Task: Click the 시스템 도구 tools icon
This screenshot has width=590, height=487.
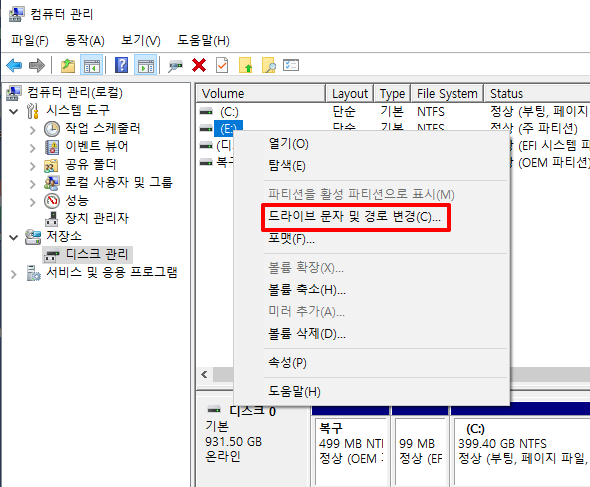Action: pyautogui.click(x=33, y=111)
